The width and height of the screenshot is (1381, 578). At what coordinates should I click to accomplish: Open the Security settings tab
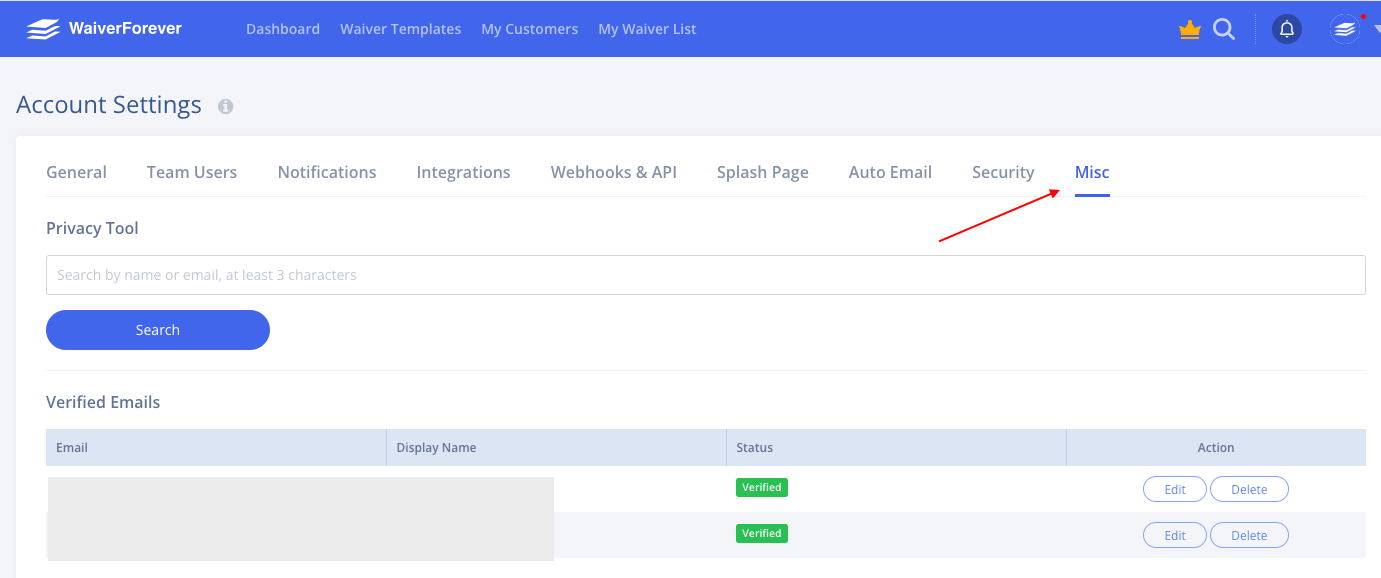1003,172
